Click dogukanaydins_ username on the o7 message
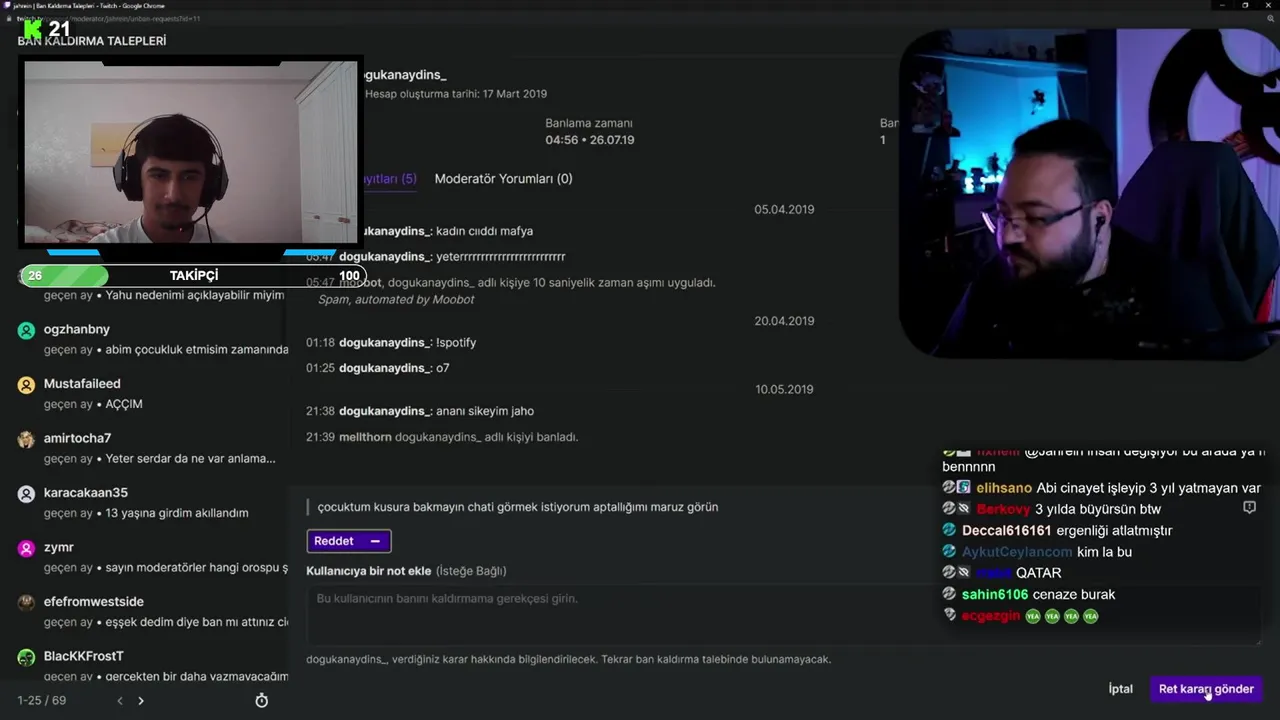 pyautogui.click(x=385, y=368)
